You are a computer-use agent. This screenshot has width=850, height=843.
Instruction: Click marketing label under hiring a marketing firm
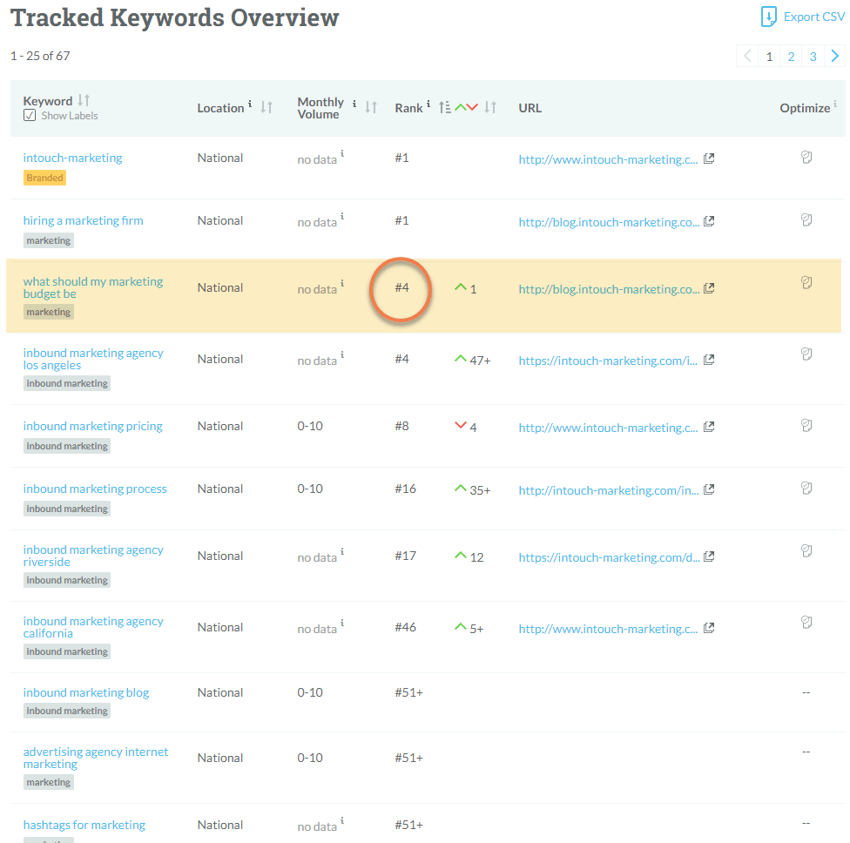pyautogui.click(x=48, y=241)
